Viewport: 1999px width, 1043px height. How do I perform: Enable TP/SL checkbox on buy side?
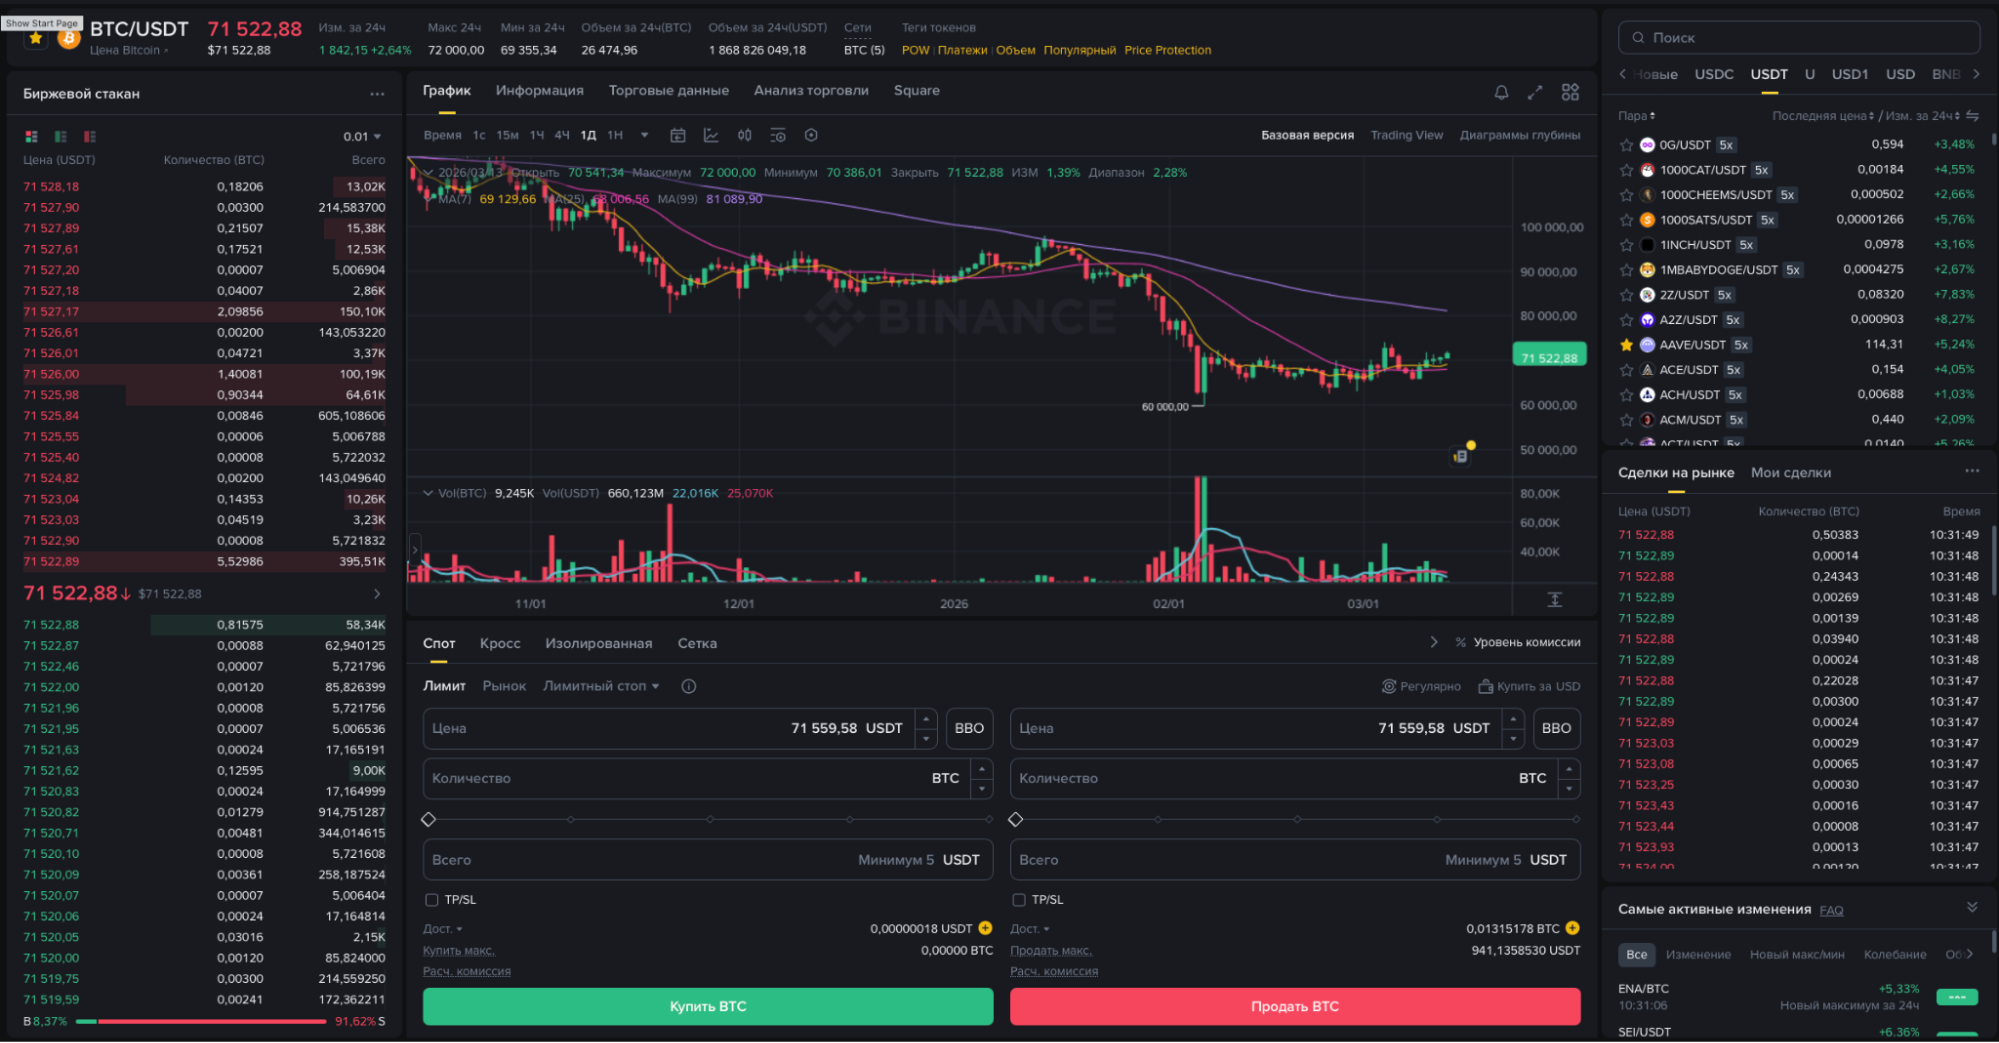(432, 899)
